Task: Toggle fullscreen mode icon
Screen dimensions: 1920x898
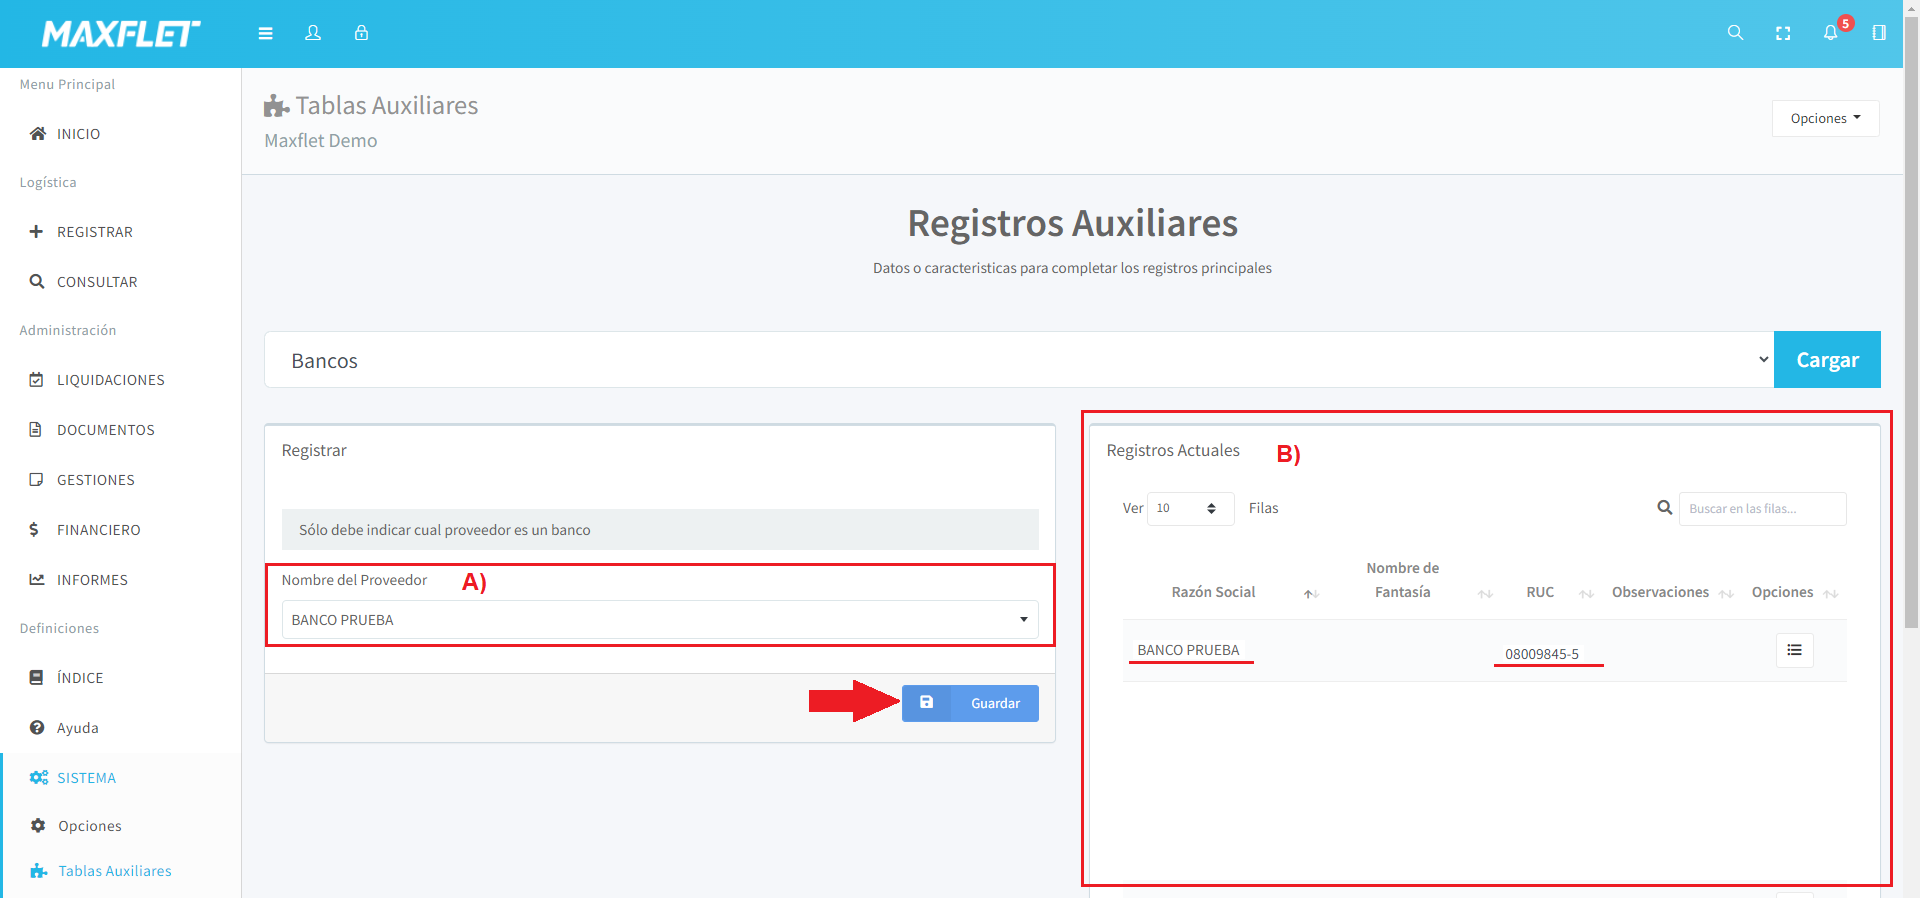Action: point(1783,33)
